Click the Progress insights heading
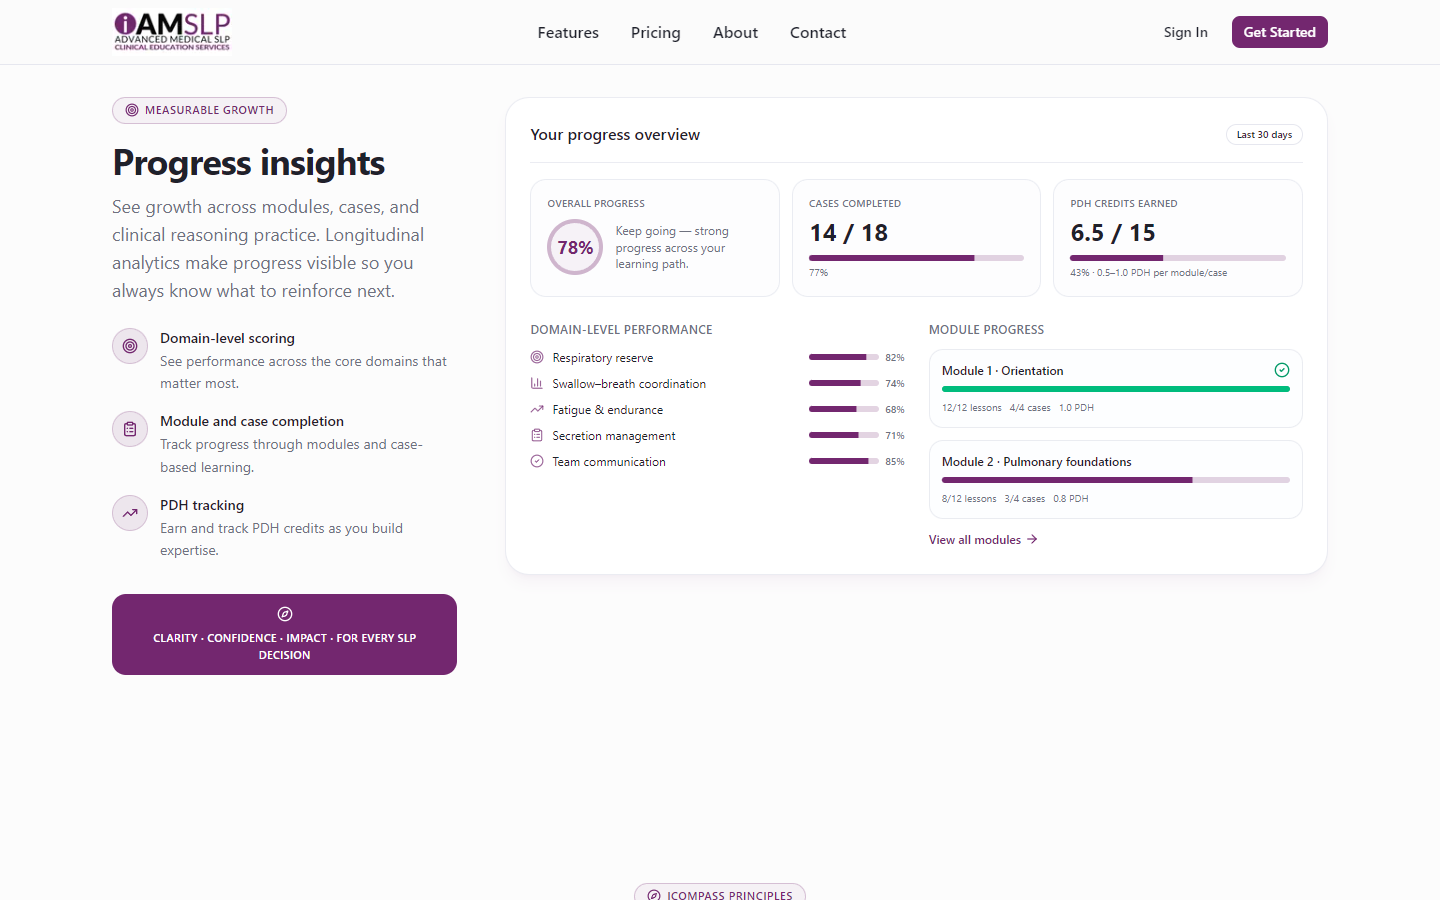This screenshot has height=900, width=1440. pyautogui.click(x=249, y=163)
